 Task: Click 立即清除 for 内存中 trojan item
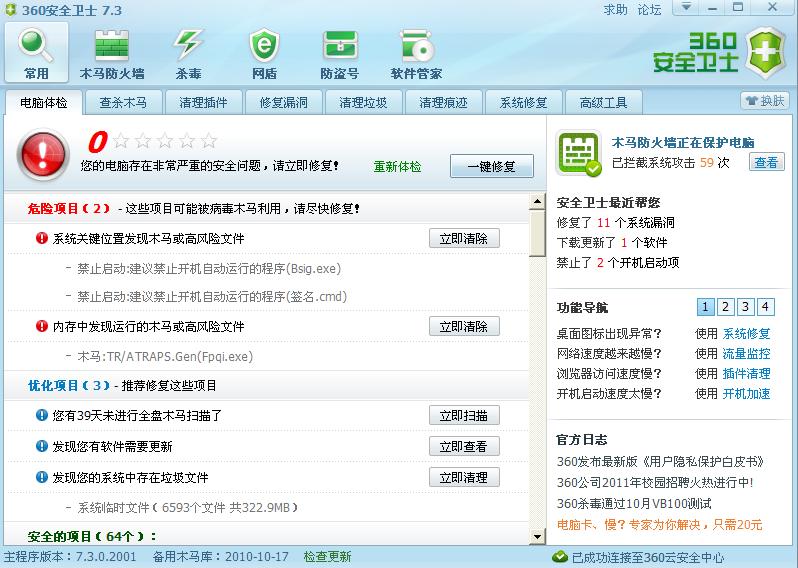[x=464, y=326]
